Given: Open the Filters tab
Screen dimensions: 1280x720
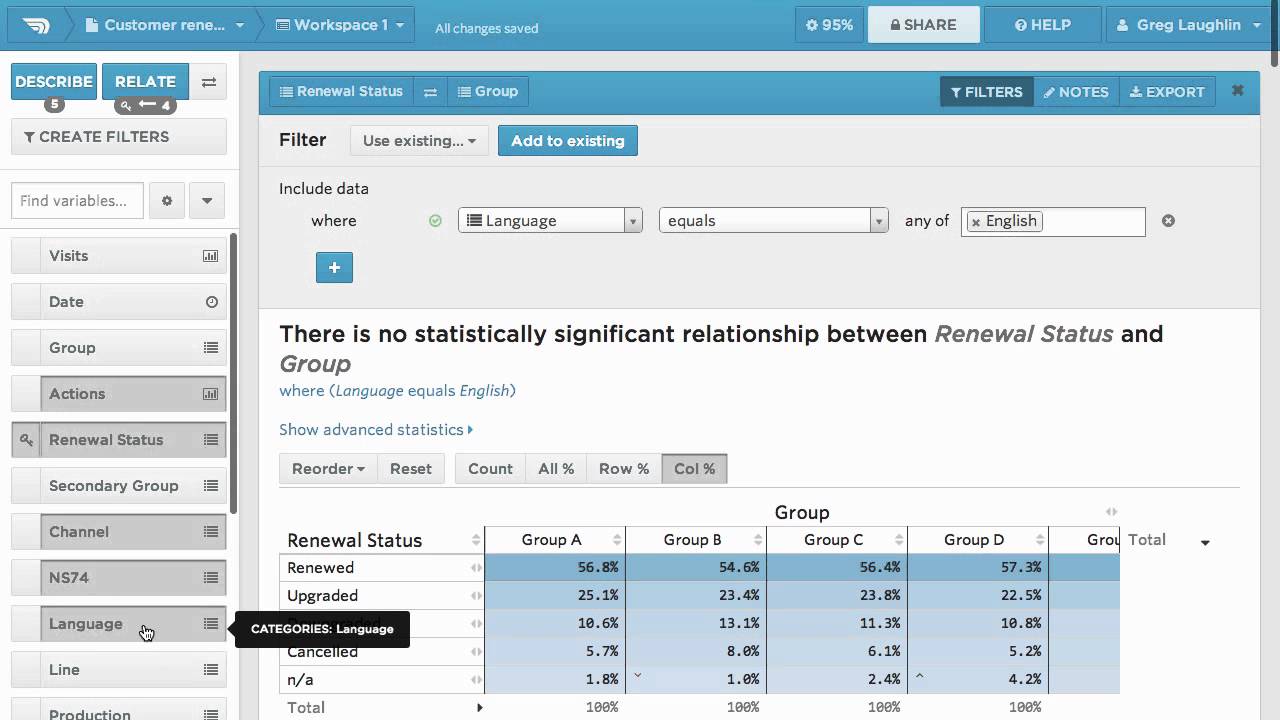Looking at the screenshot, I should click(986, 92).
